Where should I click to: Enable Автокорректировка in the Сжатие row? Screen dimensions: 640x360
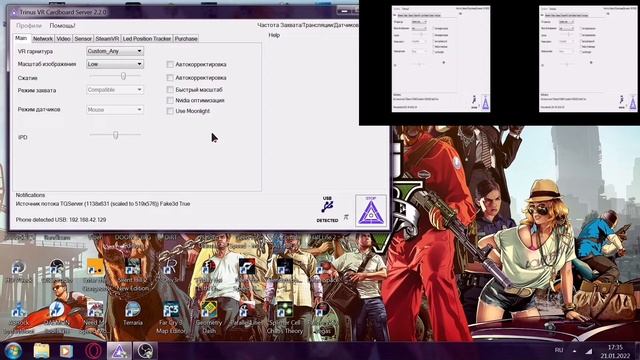click(170, 78)
